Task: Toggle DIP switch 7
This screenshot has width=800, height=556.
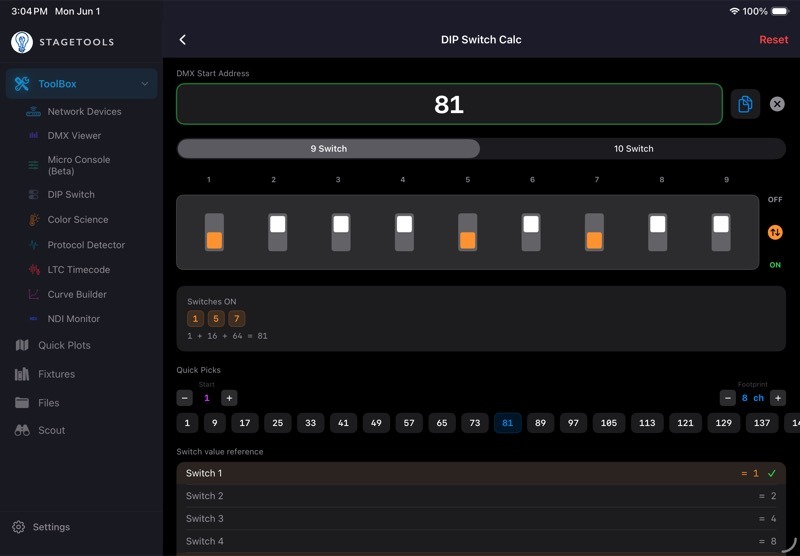Action: (x=594, y=232)
